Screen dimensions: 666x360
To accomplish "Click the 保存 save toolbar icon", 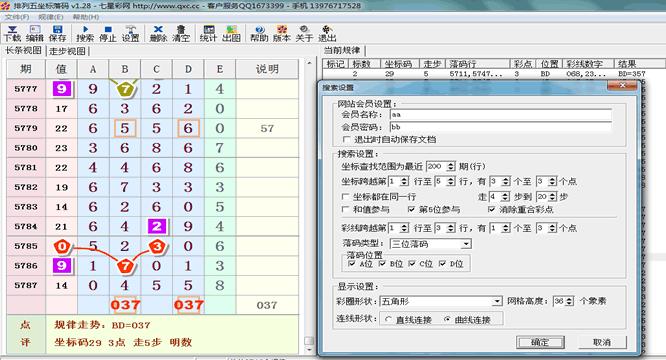I will pos(57,34).
